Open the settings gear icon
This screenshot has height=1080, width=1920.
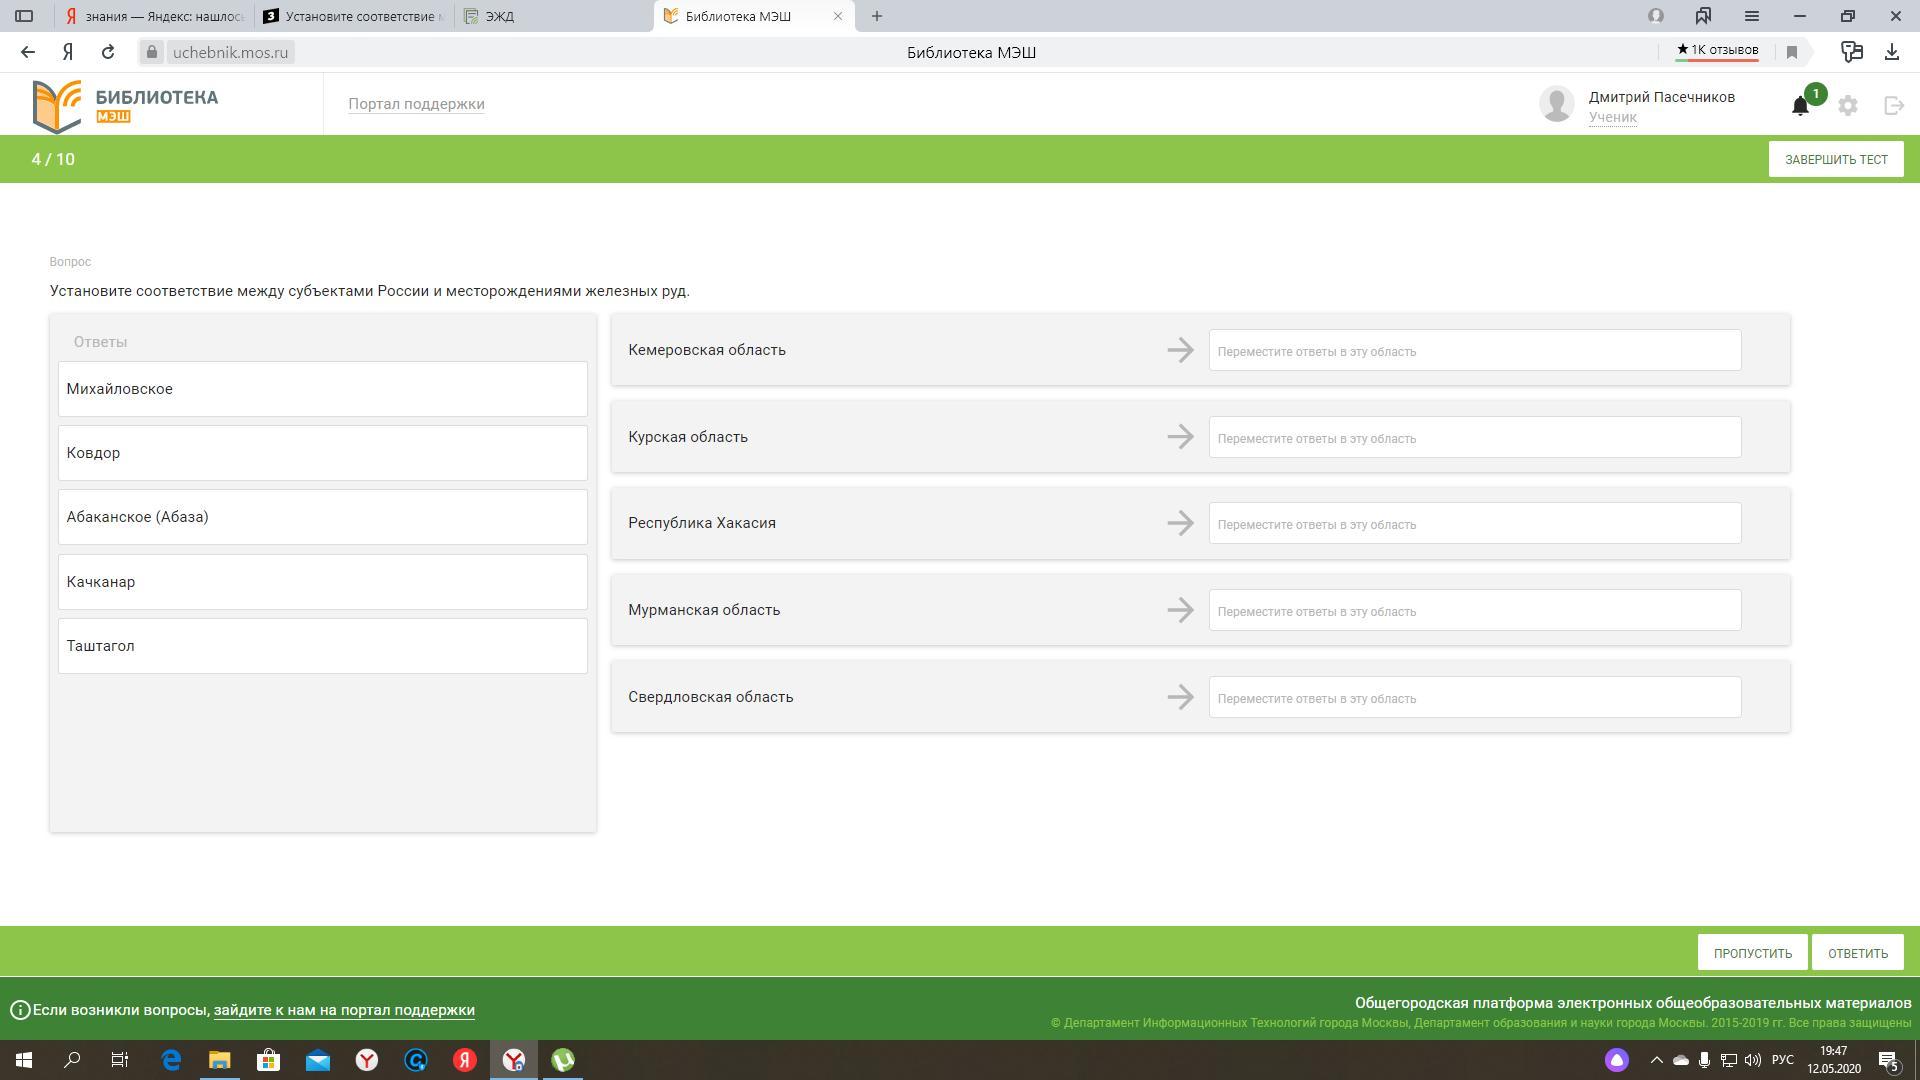pyautogui.click(x=1847, y=105)
